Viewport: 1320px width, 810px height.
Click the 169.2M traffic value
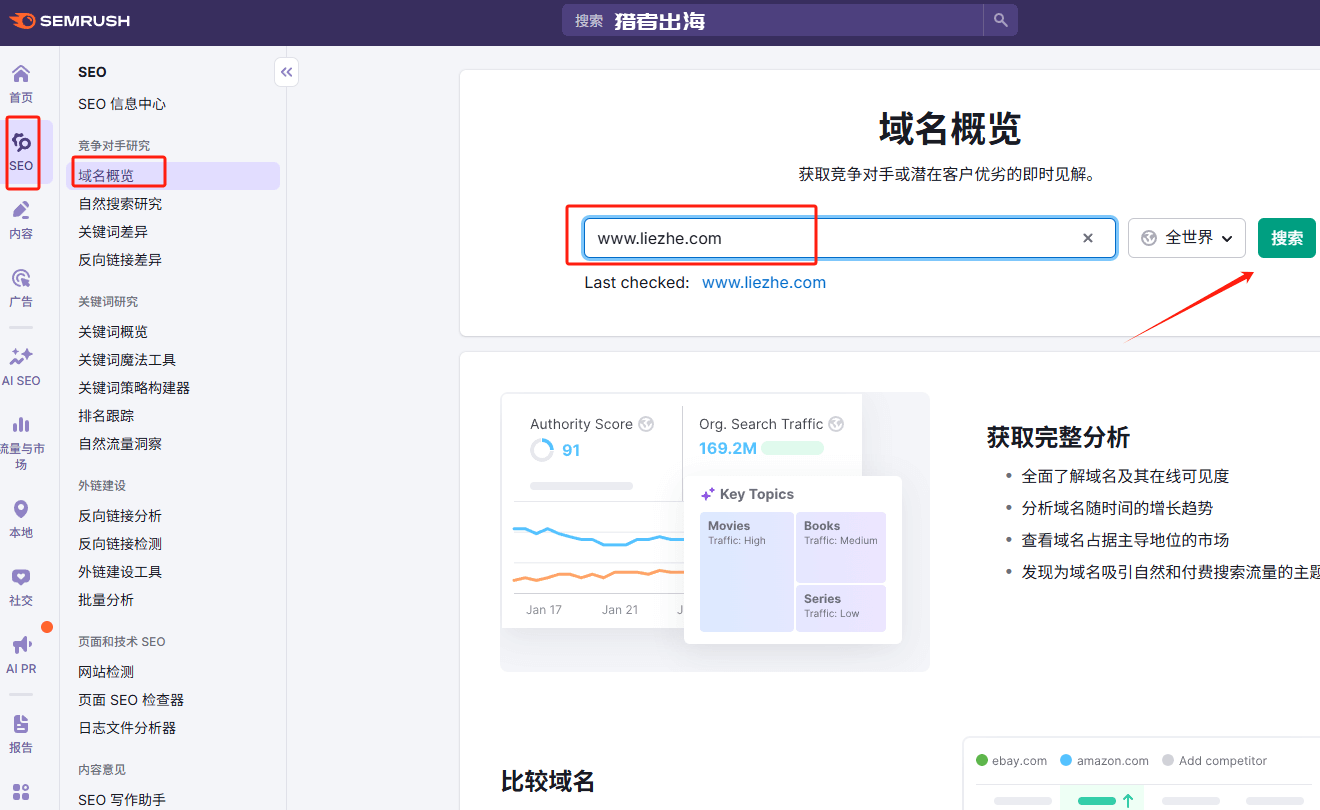[727, 448]
